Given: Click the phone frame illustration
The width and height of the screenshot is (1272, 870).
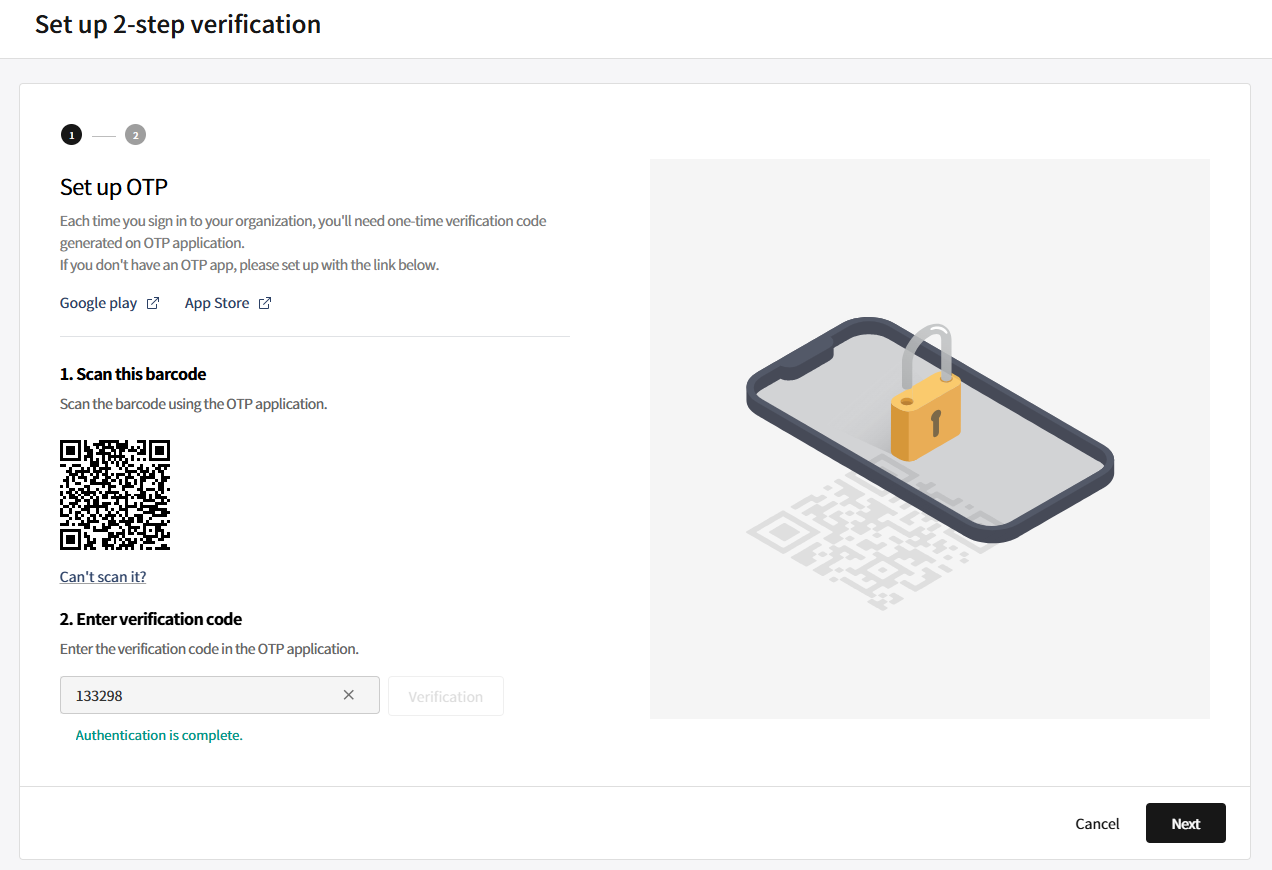Looking at the screenshot, I should pyautogui.click(x=930, y=430).
